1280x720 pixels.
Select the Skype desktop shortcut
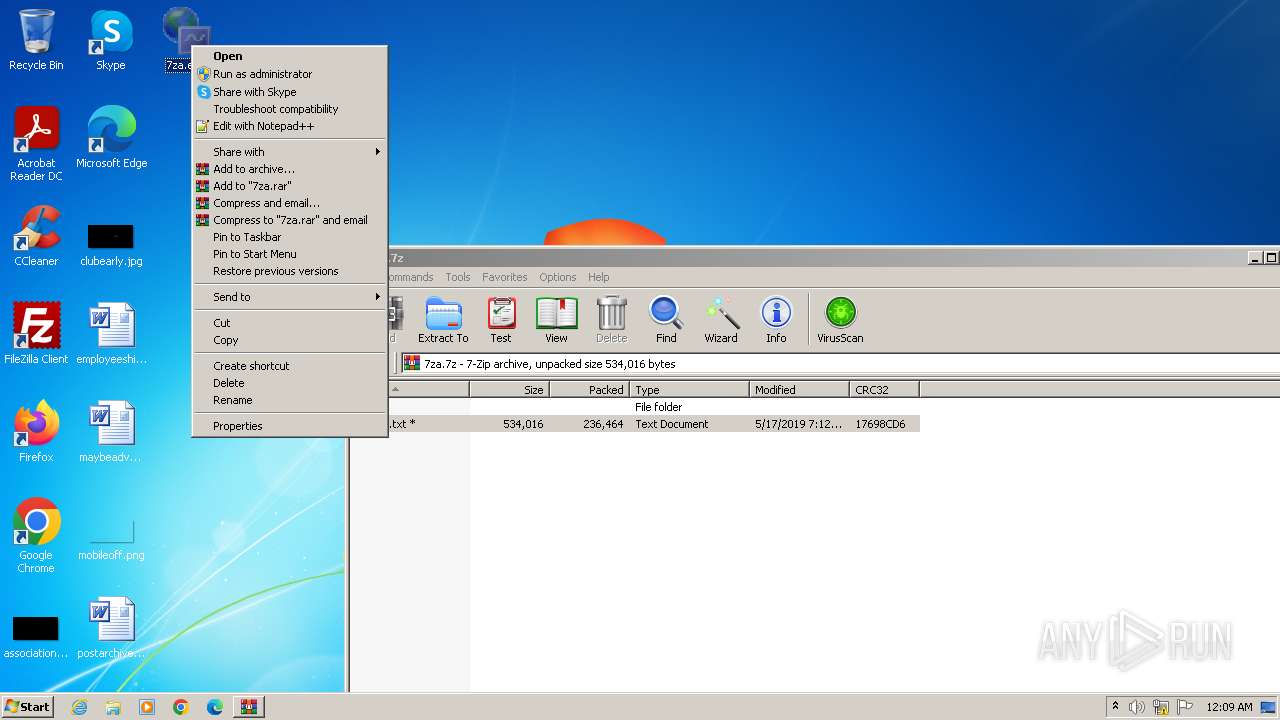coord(111,40)
